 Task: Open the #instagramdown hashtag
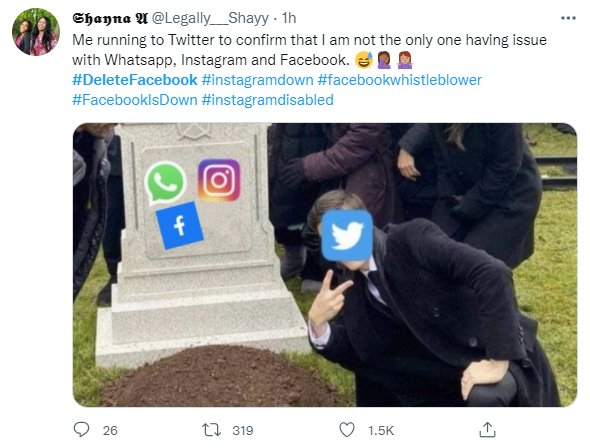point(257,80)
